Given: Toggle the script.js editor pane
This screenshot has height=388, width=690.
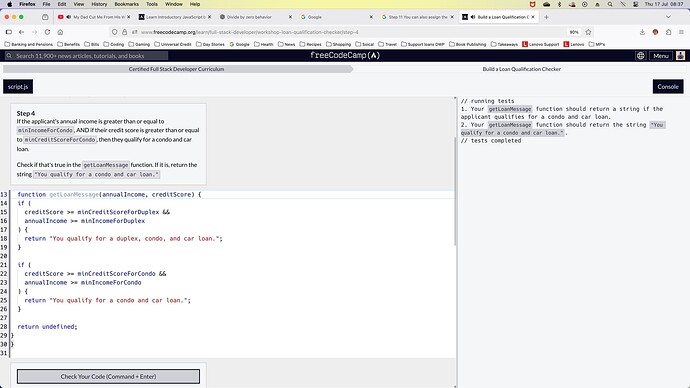Looking at the screenshot, I should 18,87.
